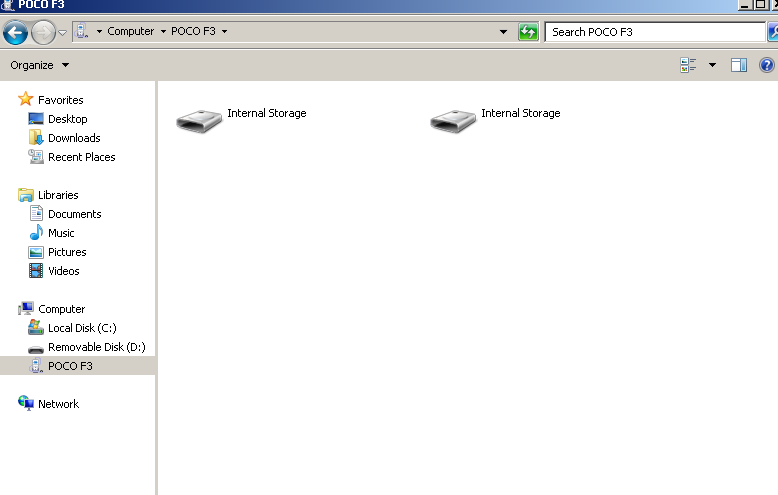Refresh the folder with green arrows button

528,32
